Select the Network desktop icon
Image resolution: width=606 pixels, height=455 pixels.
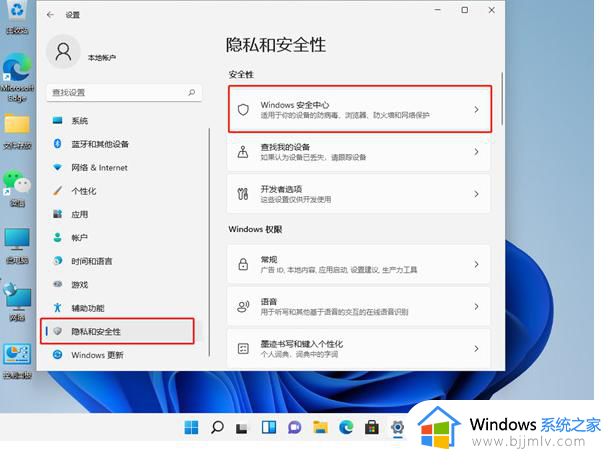17,302
